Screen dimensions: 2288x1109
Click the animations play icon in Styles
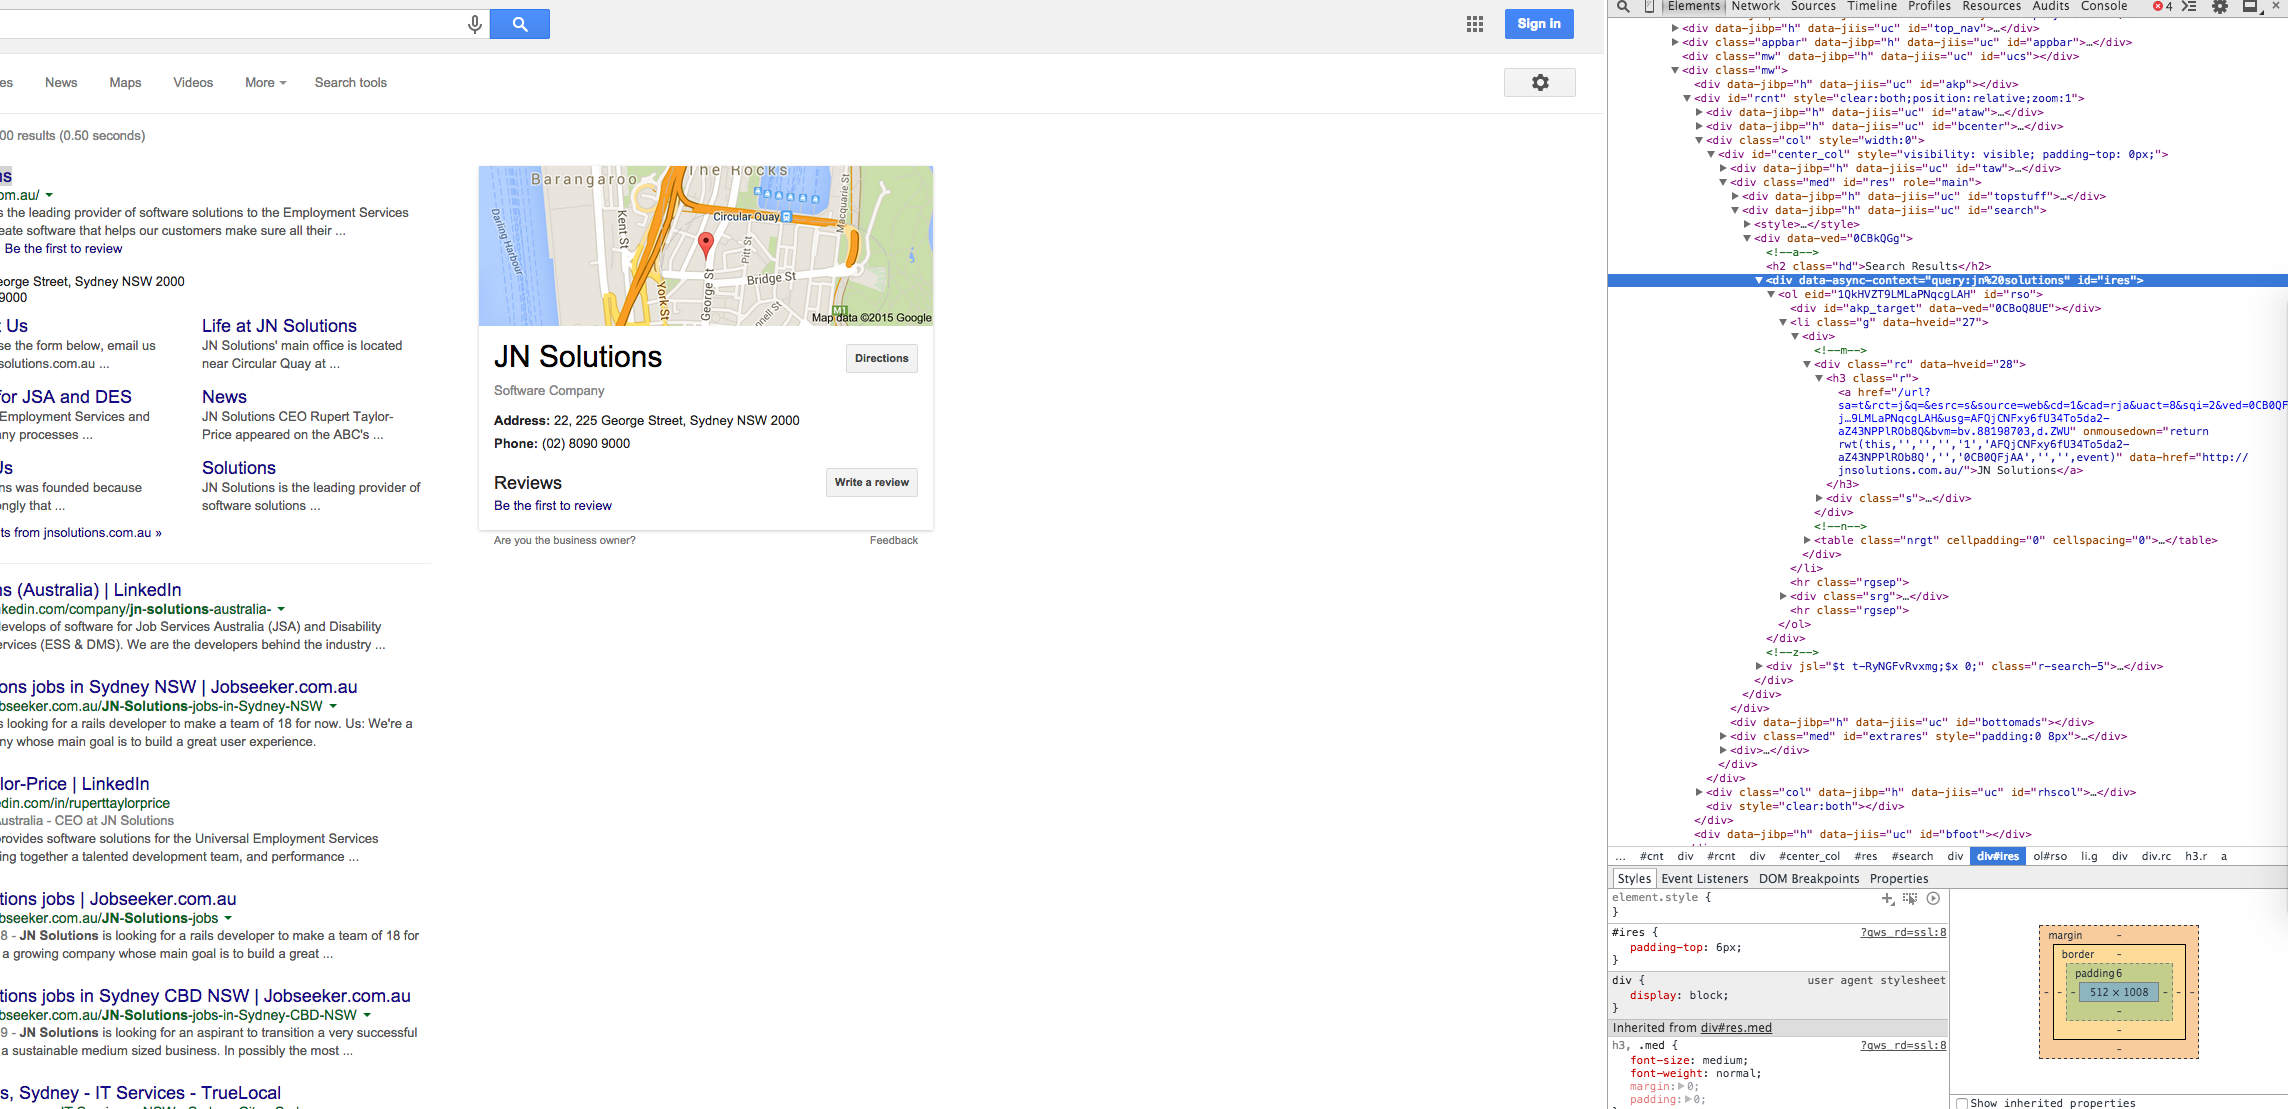pyautogui.click(x=1933, y=898)
